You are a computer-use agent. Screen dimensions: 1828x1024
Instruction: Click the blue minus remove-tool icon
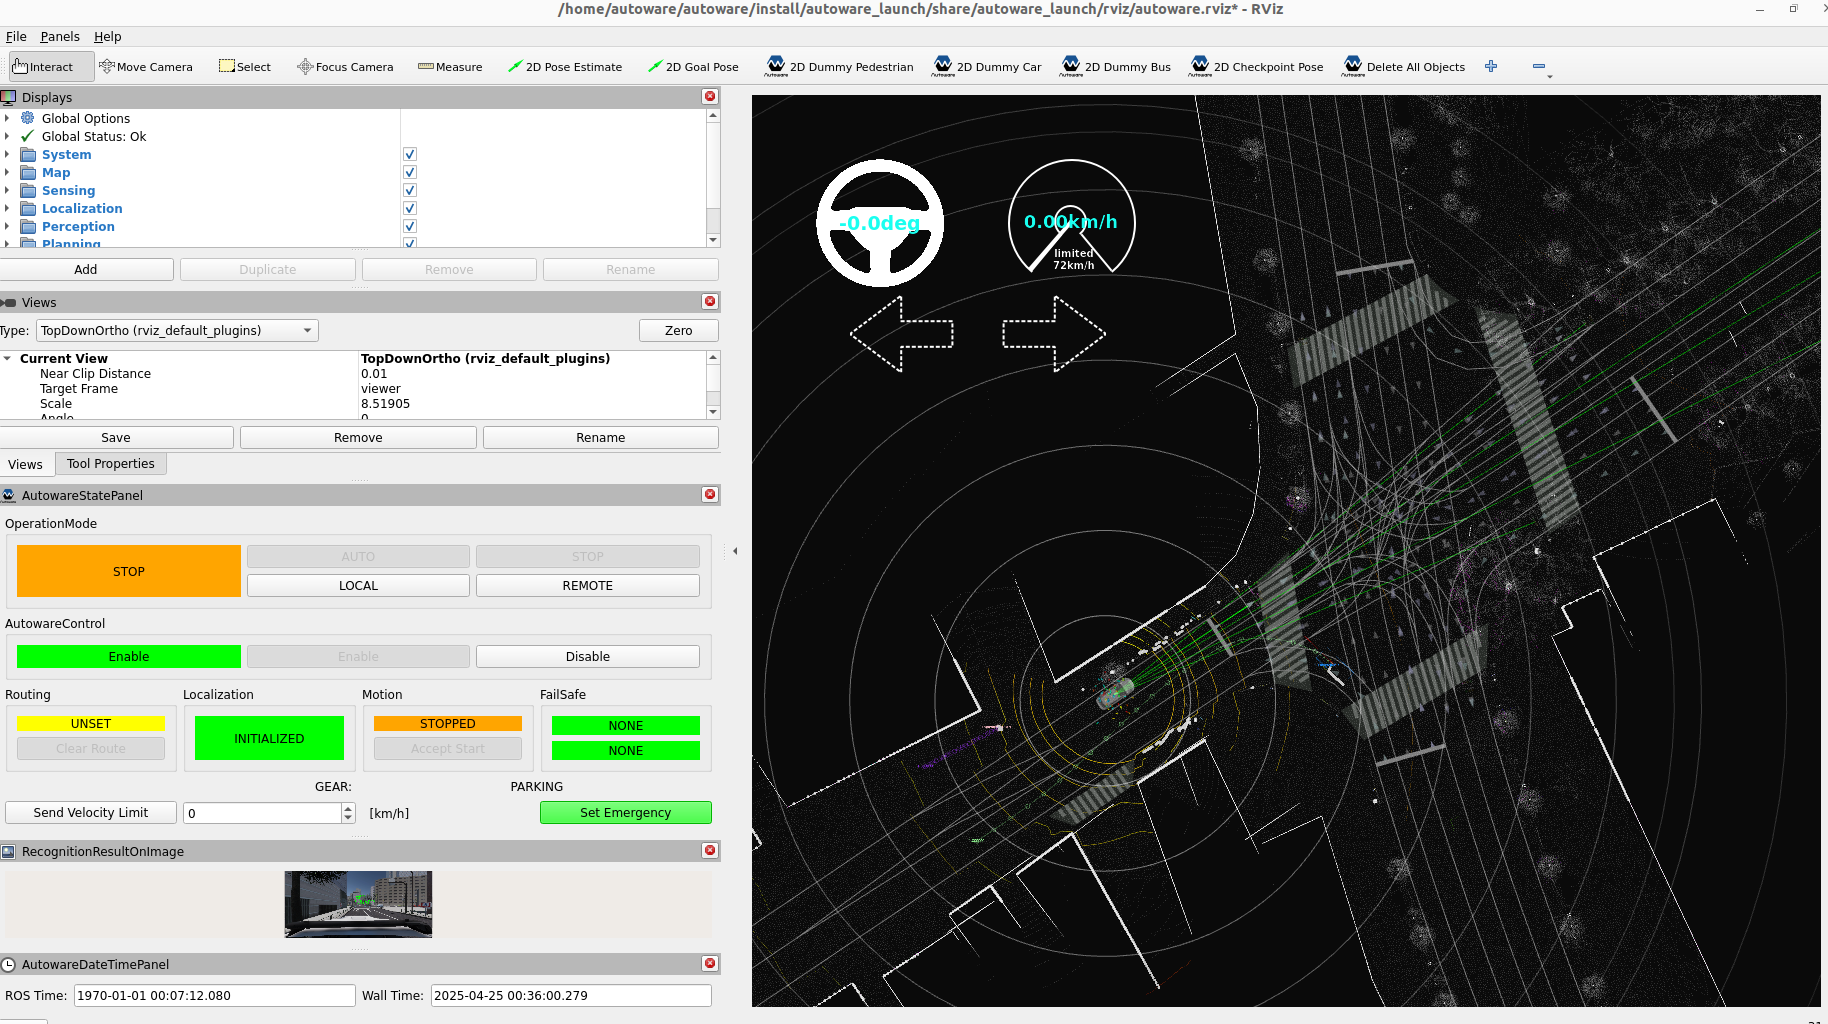point(1539,66)
